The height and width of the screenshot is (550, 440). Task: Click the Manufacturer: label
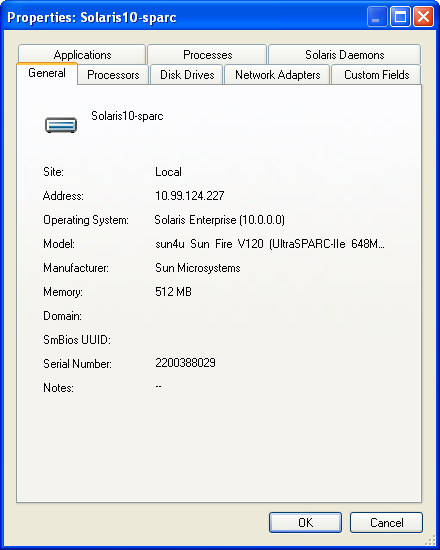coord(76,268)
